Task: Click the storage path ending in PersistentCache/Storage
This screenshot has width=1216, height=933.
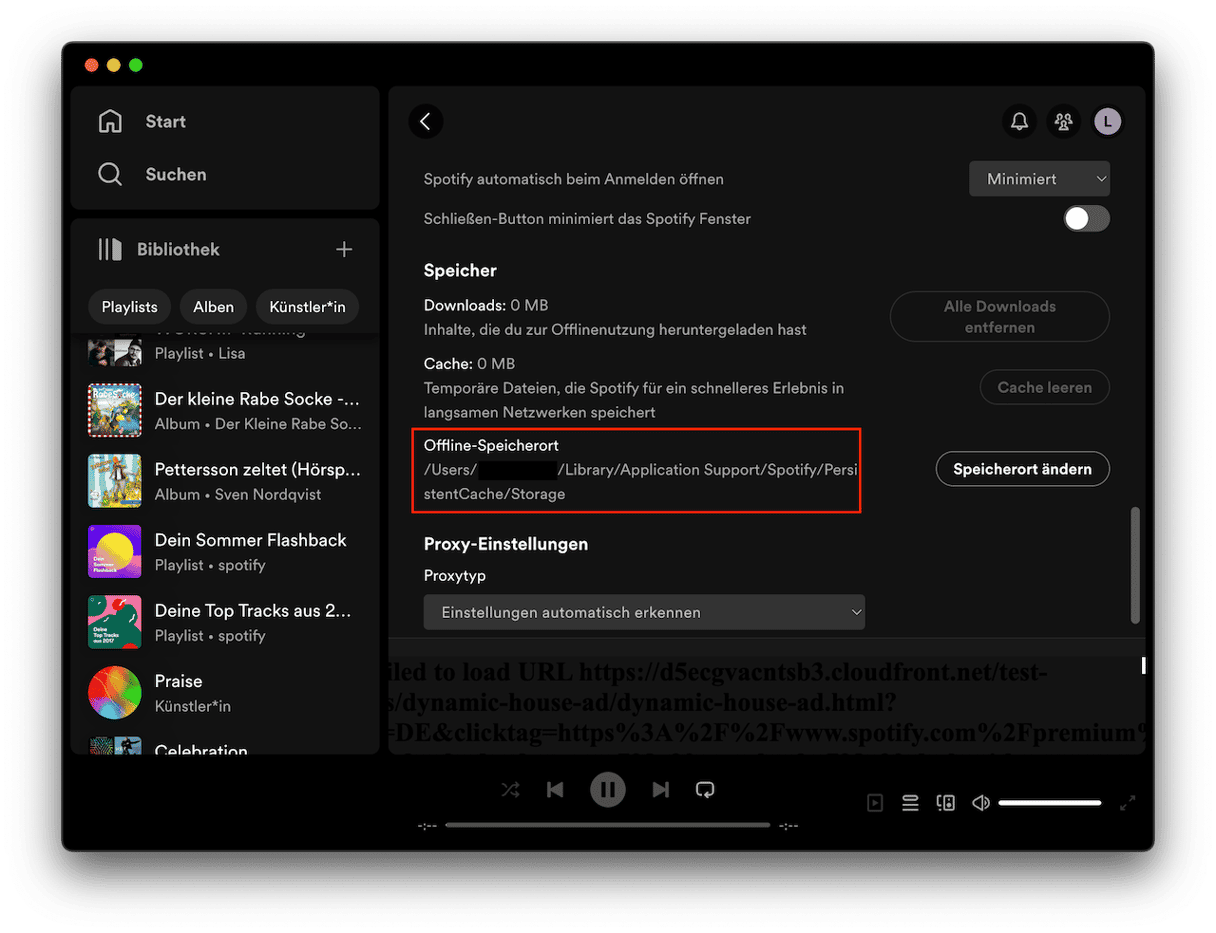Action: point(641,481)
